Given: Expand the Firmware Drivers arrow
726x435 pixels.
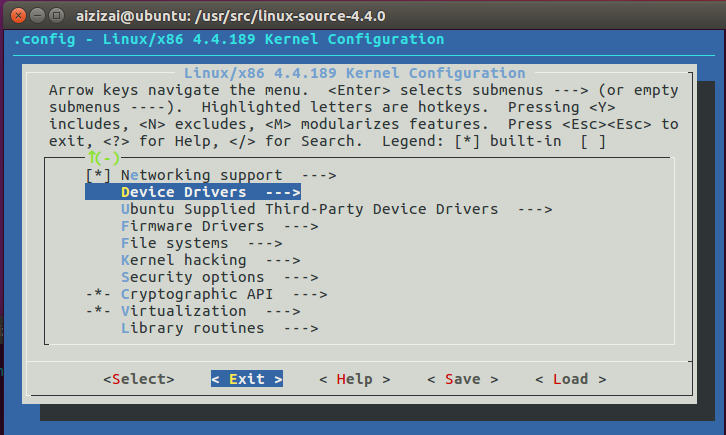Looking at the screenshot, I should click(301, 226).
